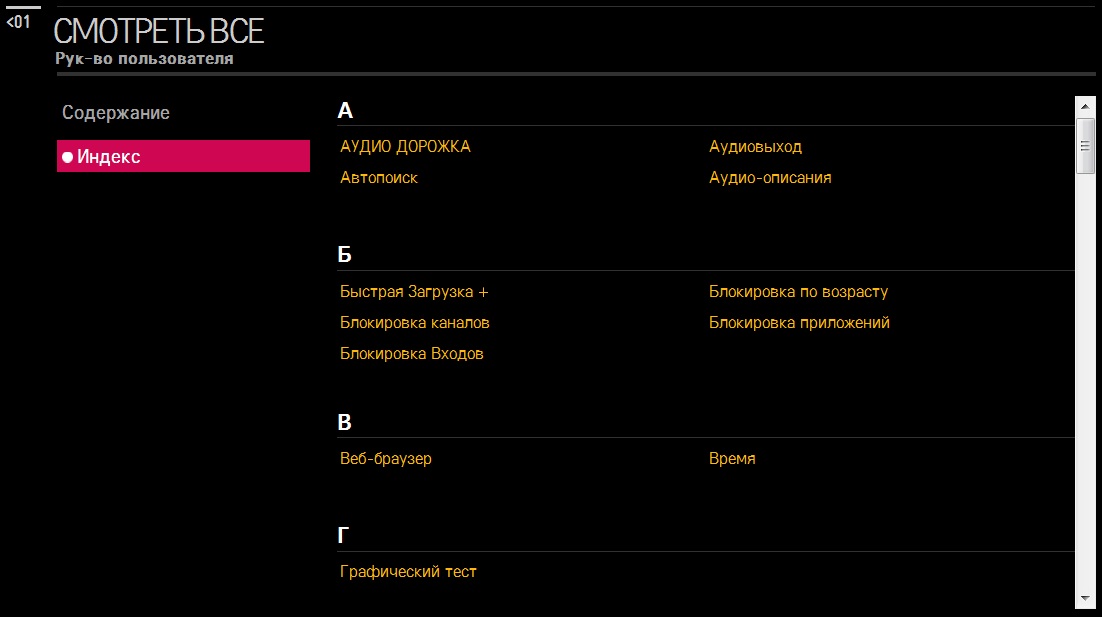1102x617 pixels.
Task: Click the scrollbar down arrow
Action: pos(1085,597)
